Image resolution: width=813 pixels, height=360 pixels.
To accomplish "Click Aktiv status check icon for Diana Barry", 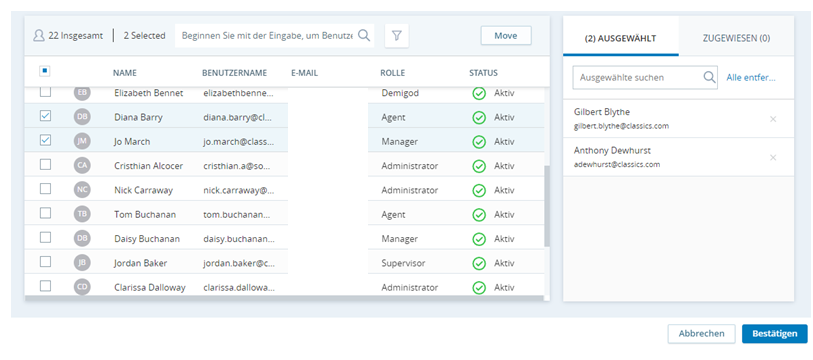I will point(479,117).
